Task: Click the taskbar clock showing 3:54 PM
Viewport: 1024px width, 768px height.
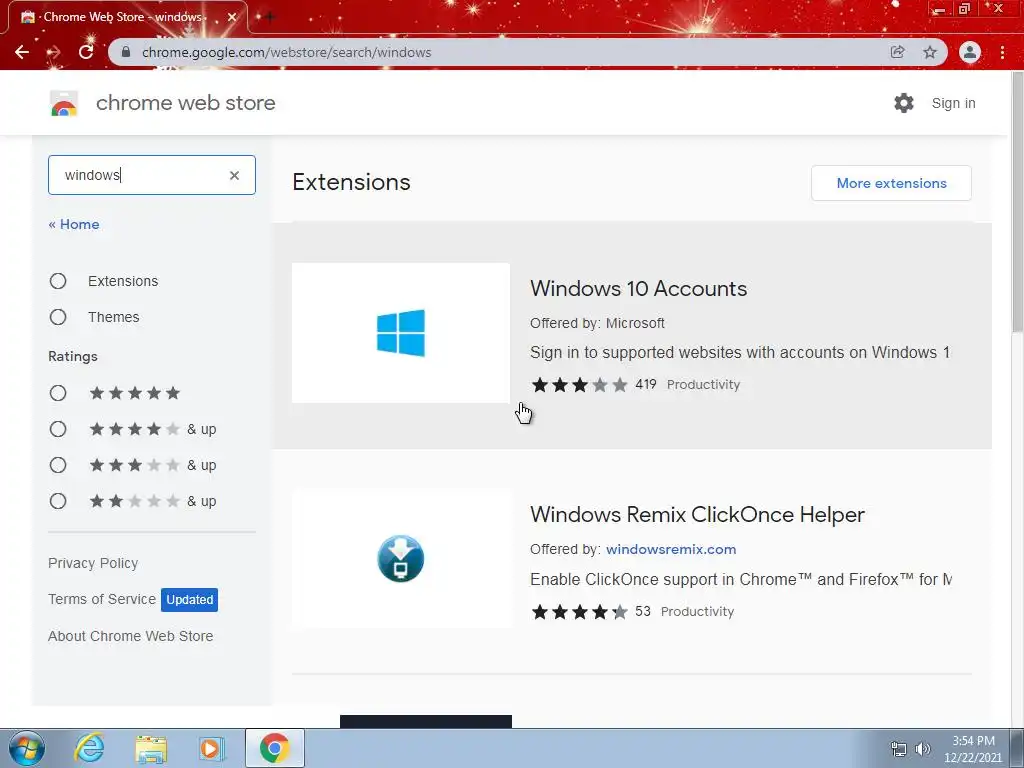Action: click(972, 749)
